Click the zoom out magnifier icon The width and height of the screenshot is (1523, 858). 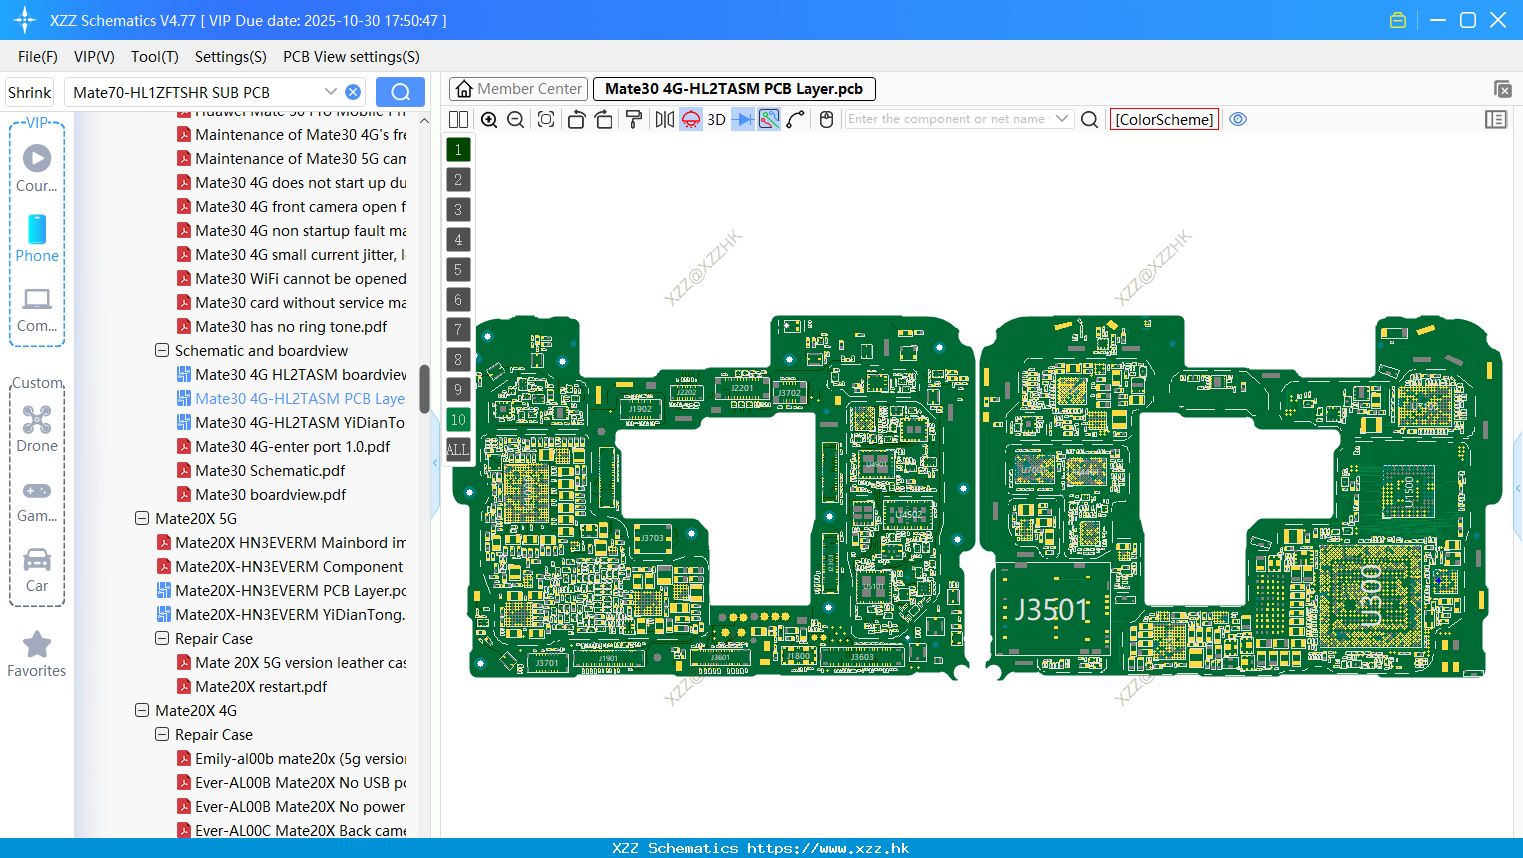[x=516, y=120]
